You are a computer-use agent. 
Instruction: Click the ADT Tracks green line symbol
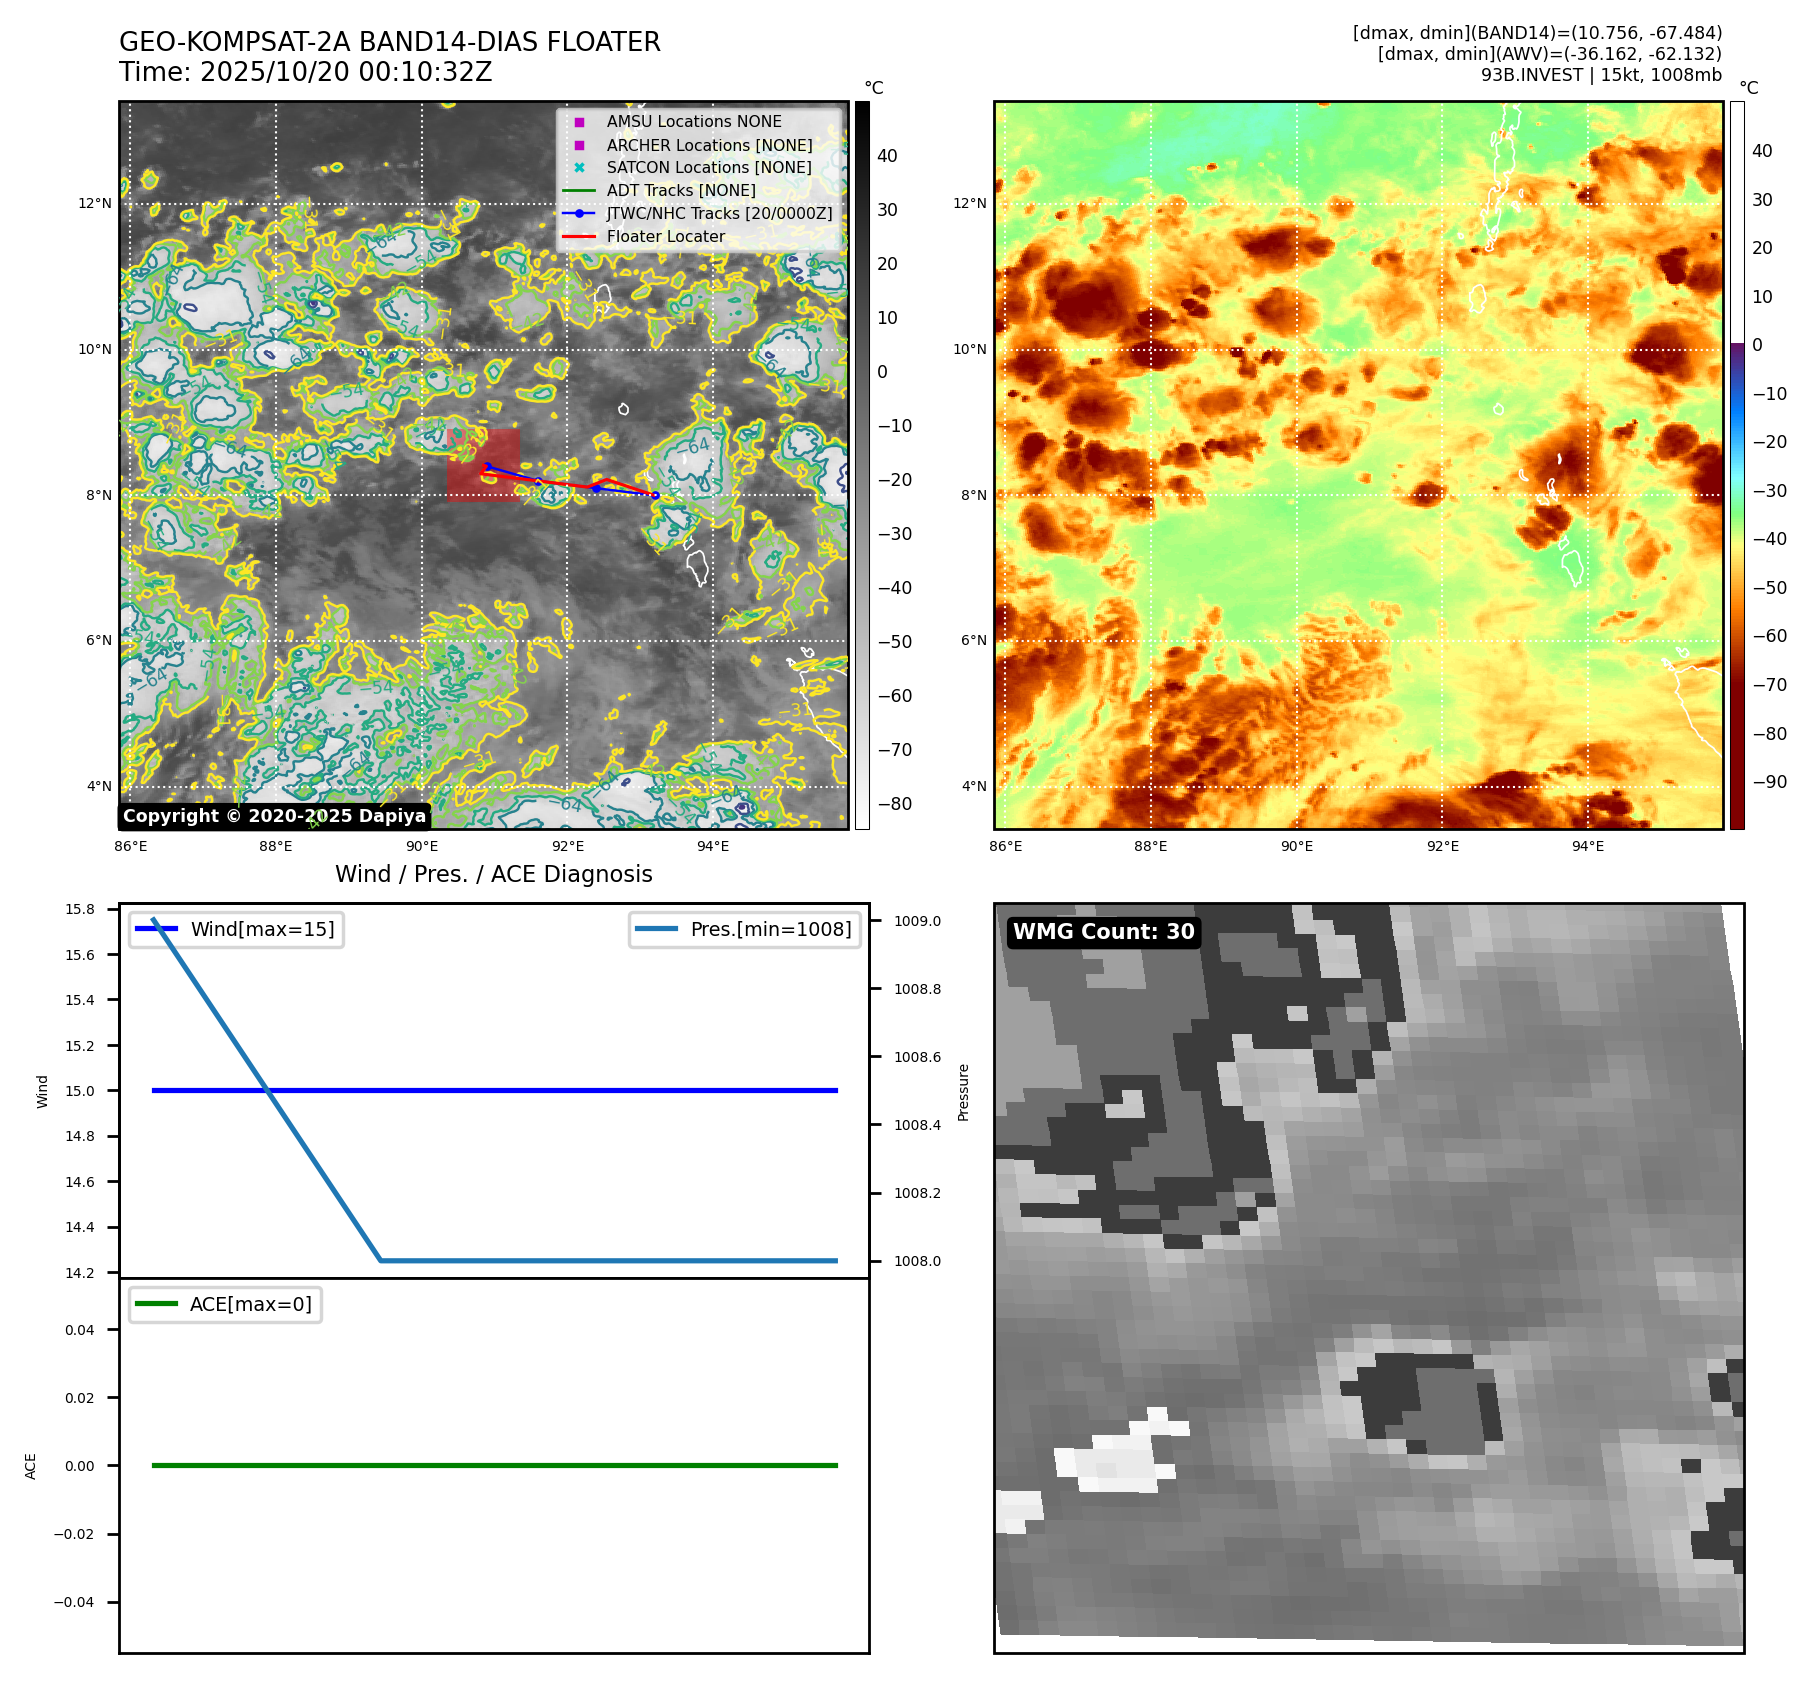tap(579, 191)
